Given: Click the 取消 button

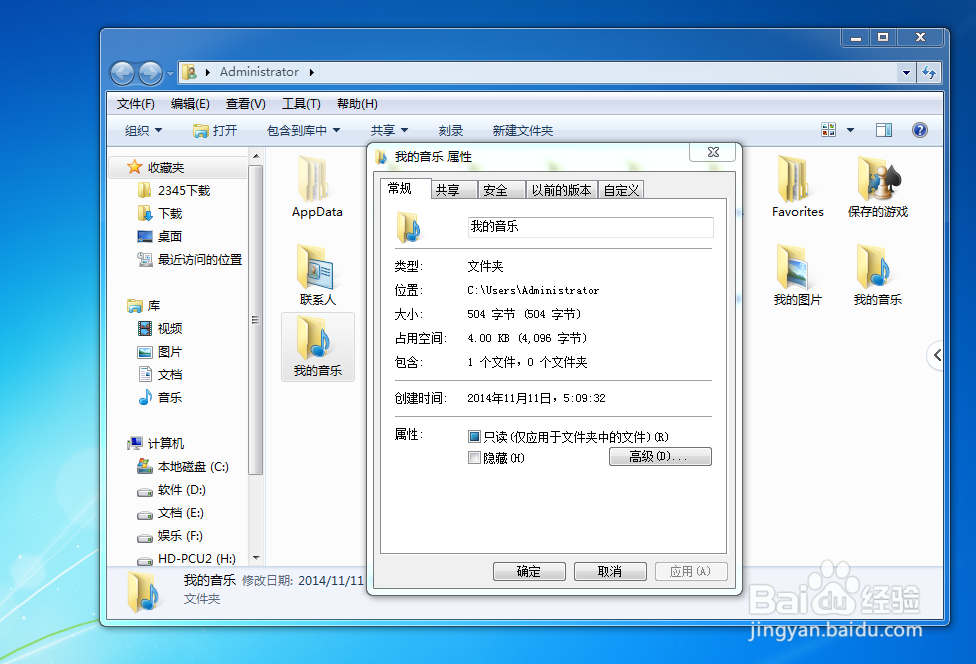Looking at the screenshot, I should pyautogui.click(x=610, y=571).
